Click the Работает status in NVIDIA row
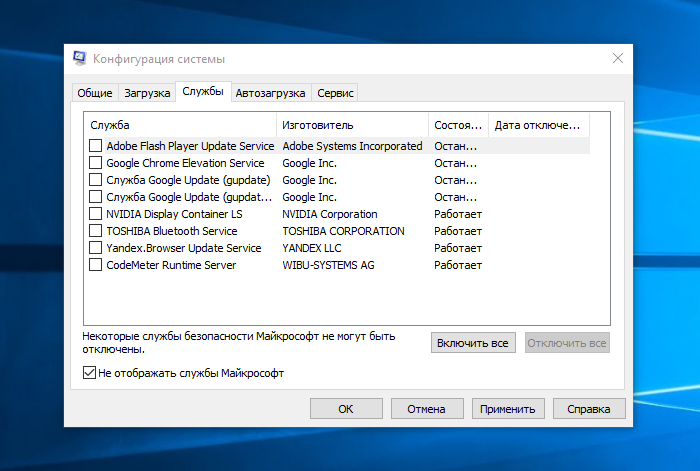This screenshot has height=471, width=700. click(458, 214)
